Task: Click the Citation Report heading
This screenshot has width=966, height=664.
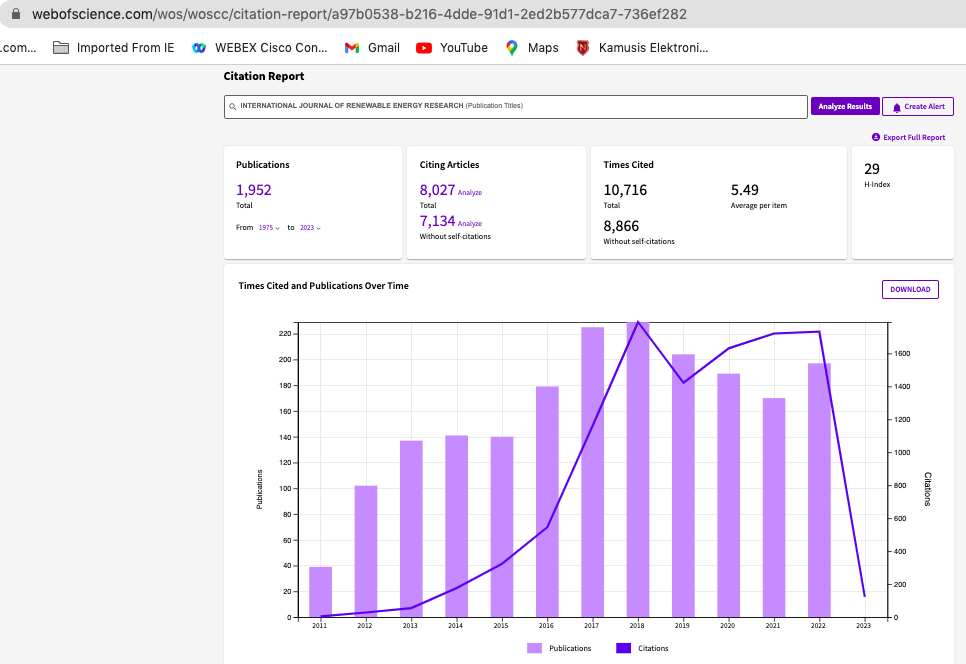Action: pyautogui.click(x=264, y=76)
